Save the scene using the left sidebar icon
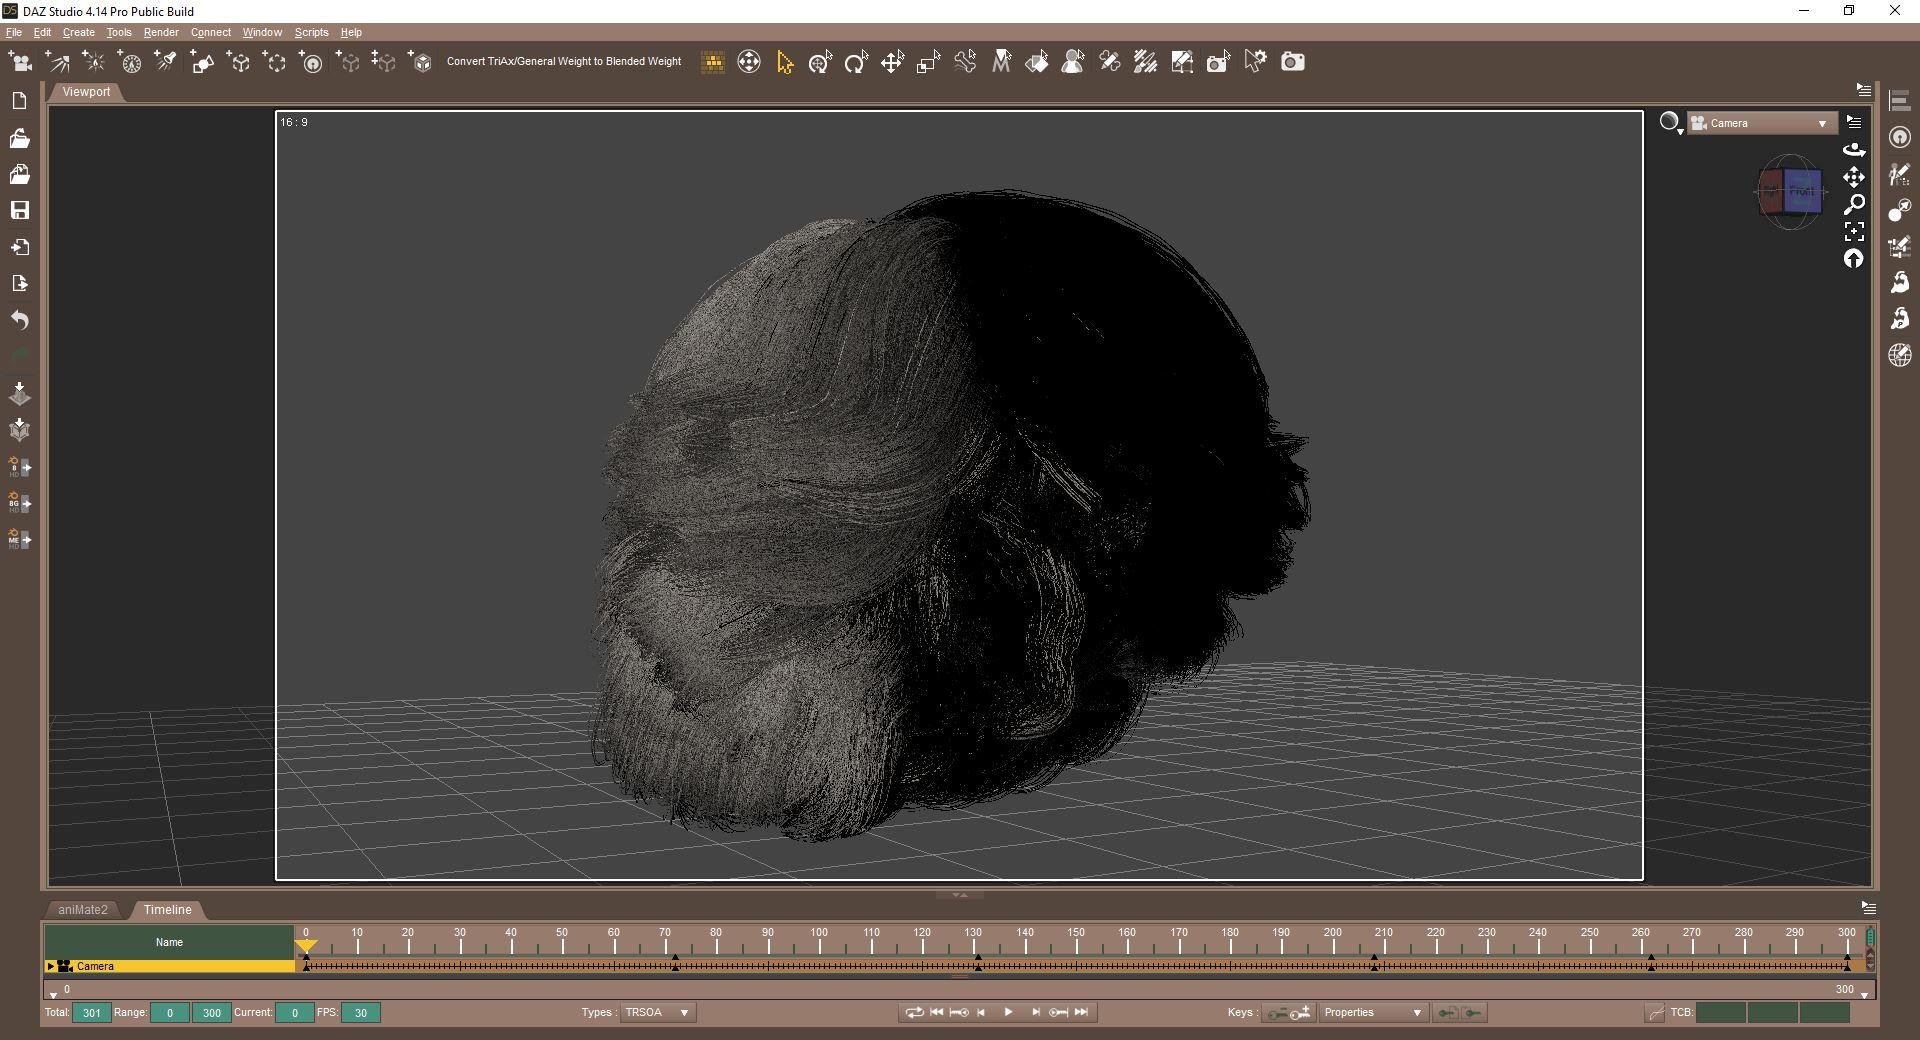This screenshot has height=1040, width=1920. coord(19,210)
